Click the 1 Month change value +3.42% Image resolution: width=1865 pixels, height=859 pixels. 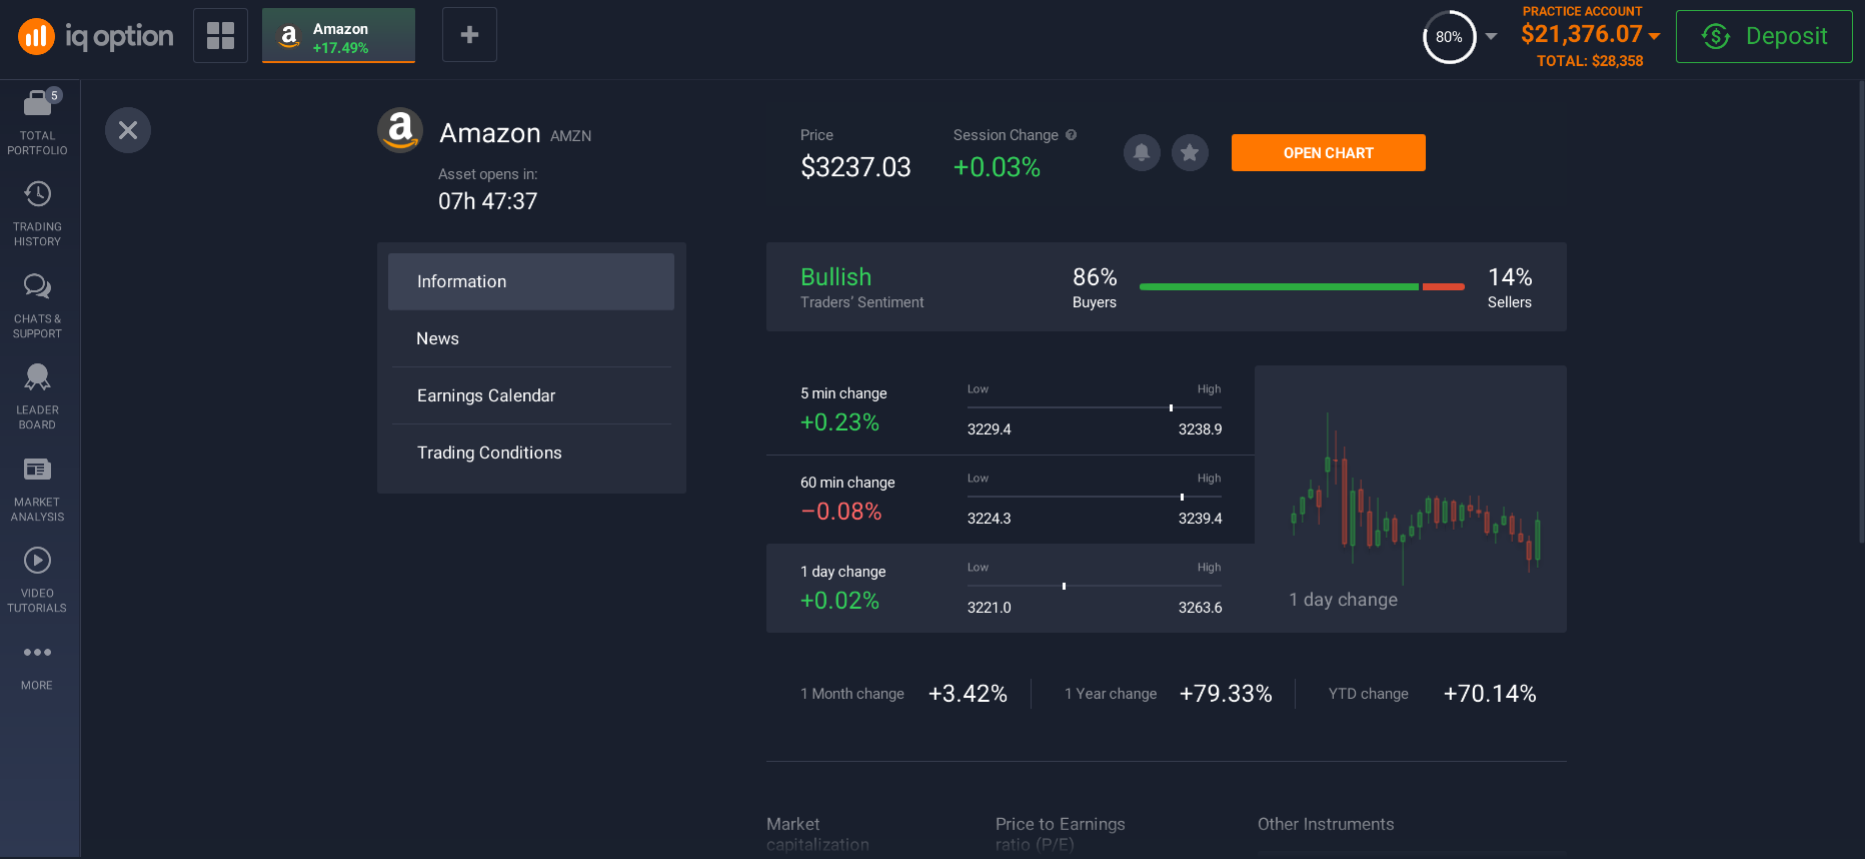pyautogui.click(x=967, y=694)
